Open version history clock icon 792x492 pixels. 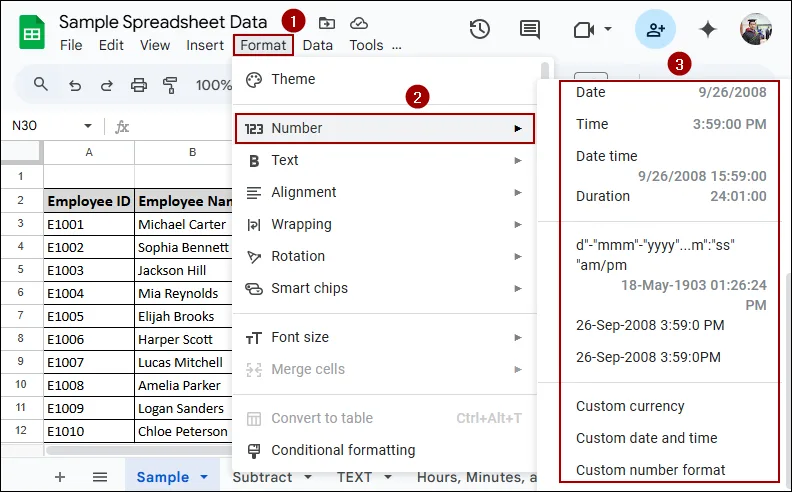coord(479,29)
